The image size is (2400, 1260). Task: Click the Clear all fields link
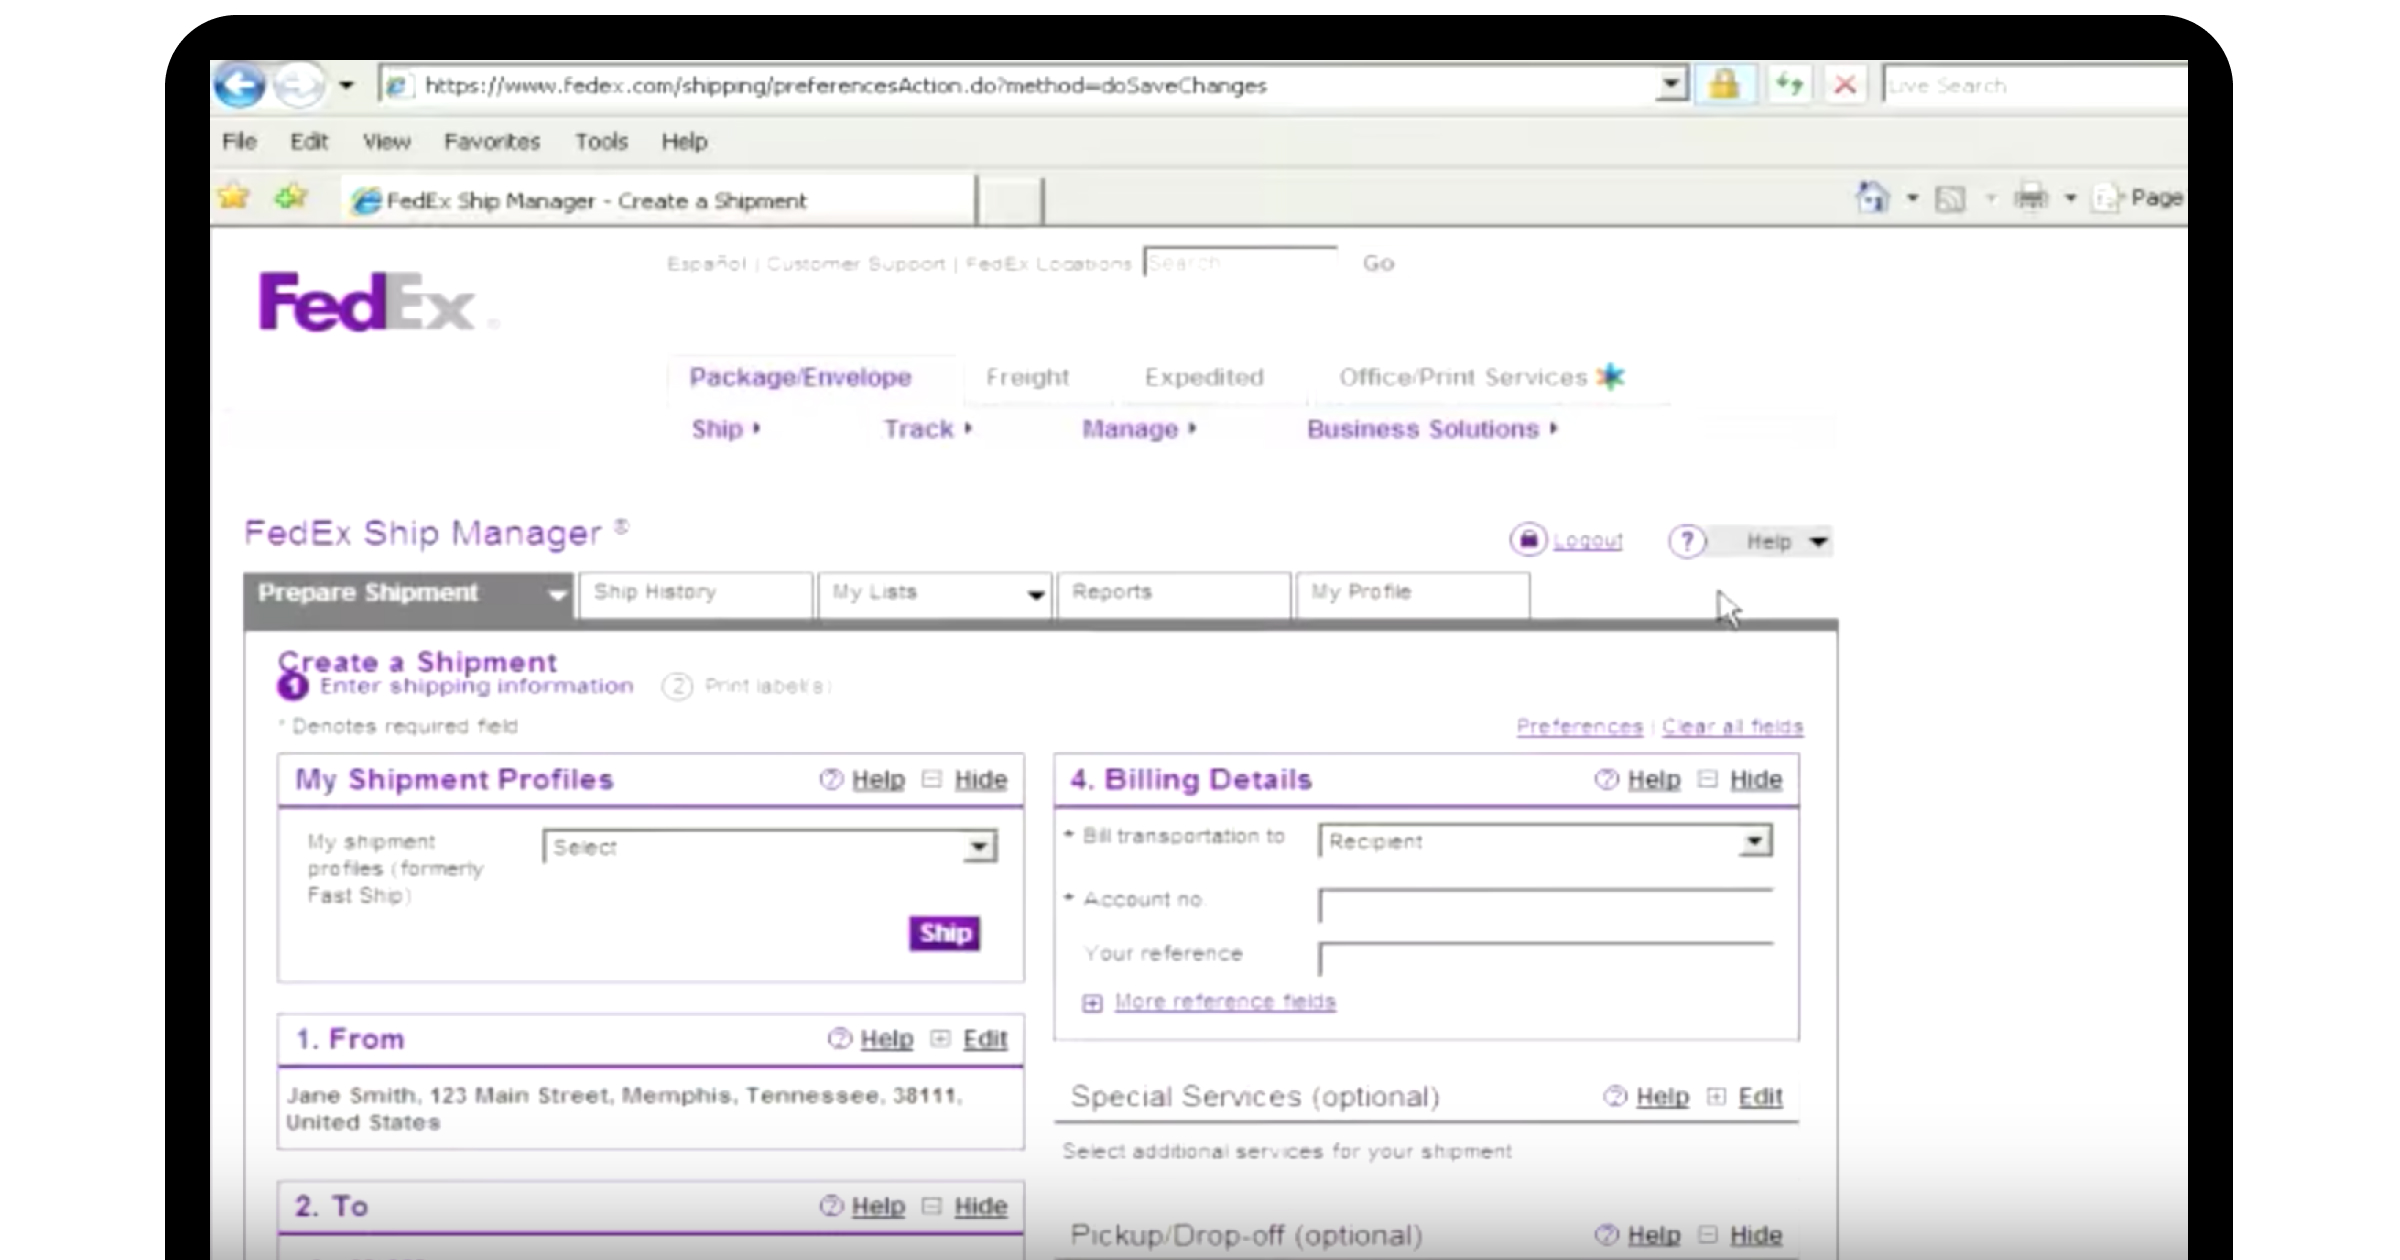point(1732,727)
